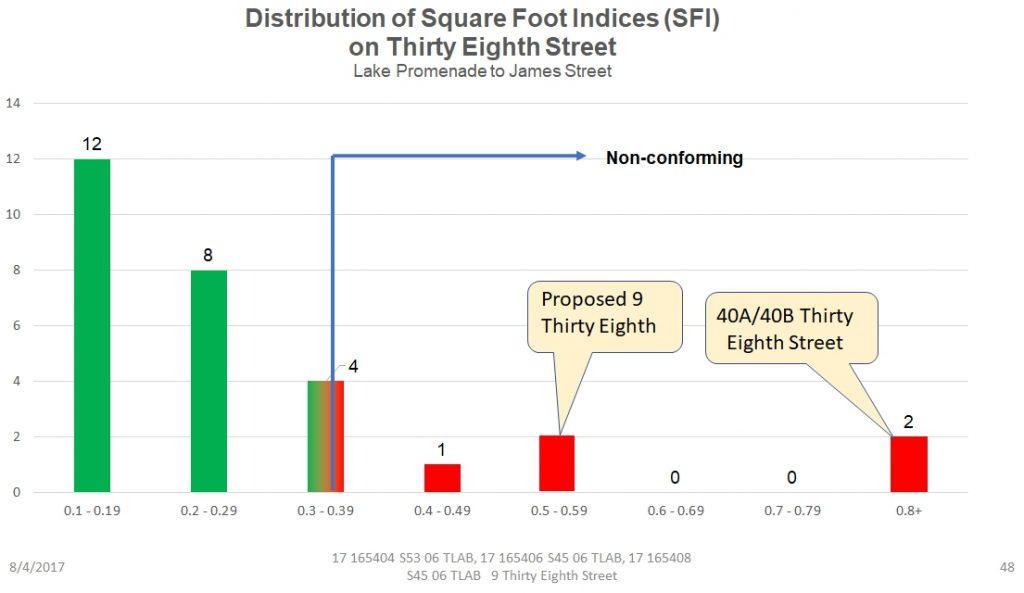The width and height of the screenshot is (1024, 593).
Task: Click the blue arrowhead pointing to Non-conforming
Action: pyautogui.click(x=579, y=156)
